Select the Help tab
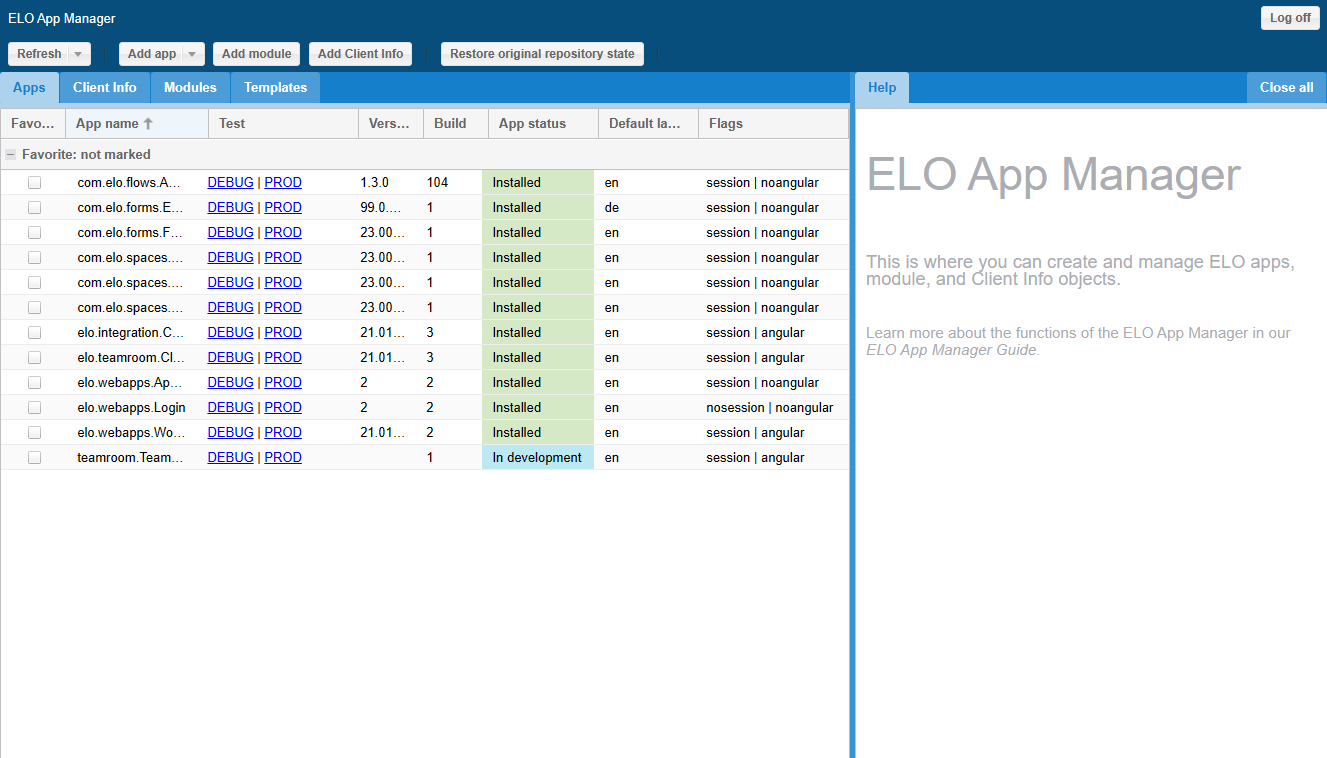Viewport: 1327px width, 758px height. [x=882, y=88]
